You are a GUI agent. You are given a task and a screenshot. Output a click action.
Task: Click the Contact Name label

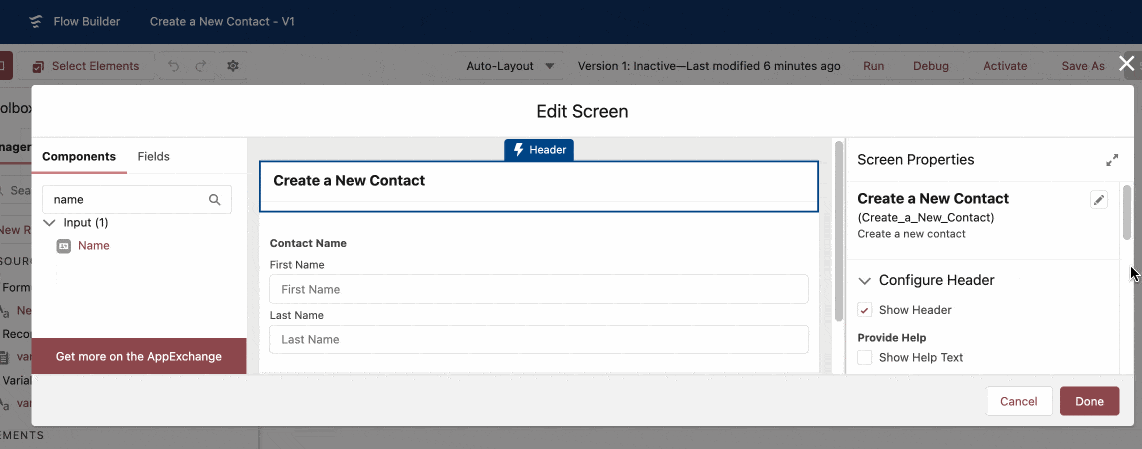point(308,243)
